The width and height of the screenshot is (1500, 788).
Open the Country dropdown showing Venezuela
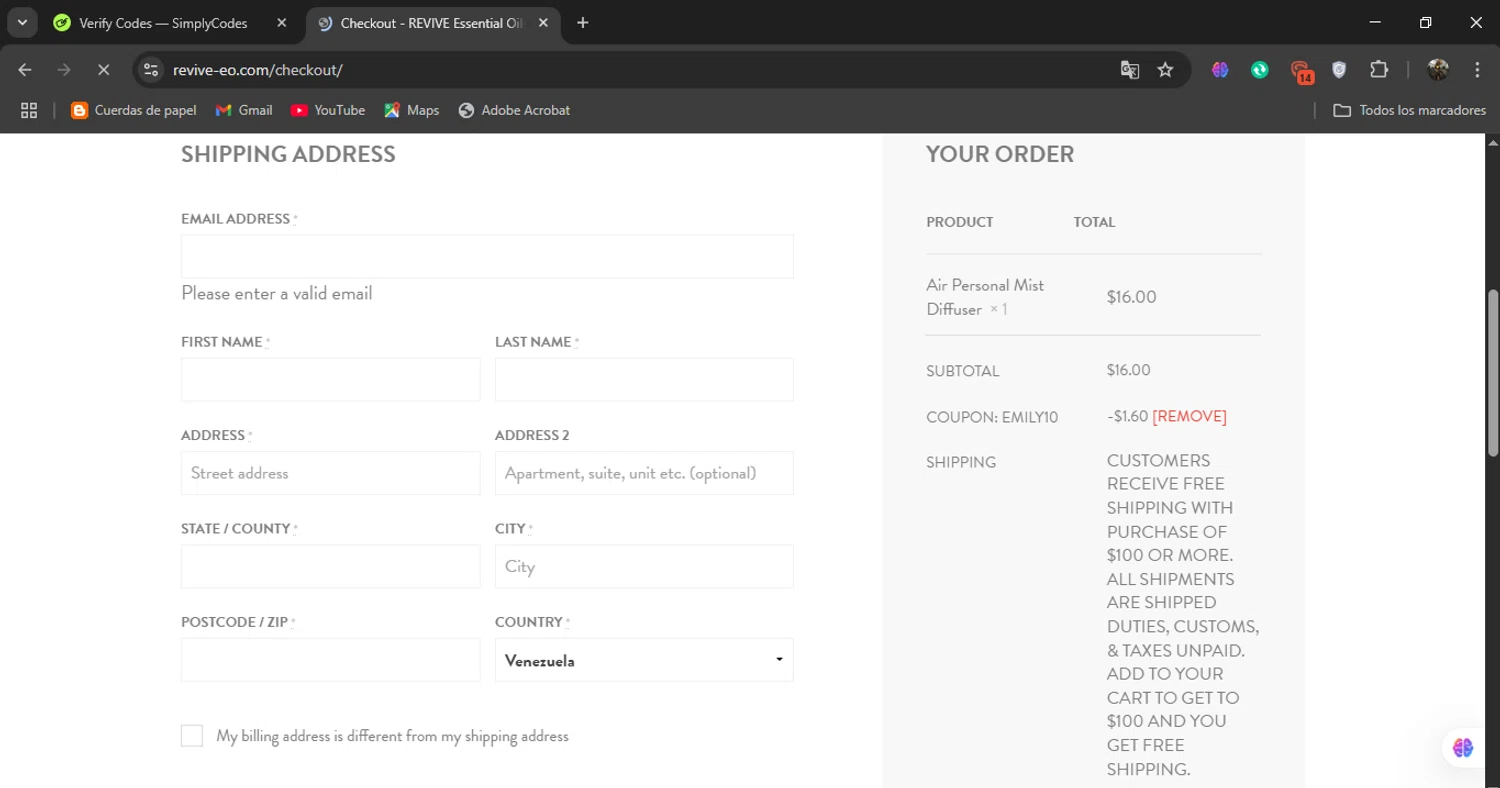coord(644,660)
